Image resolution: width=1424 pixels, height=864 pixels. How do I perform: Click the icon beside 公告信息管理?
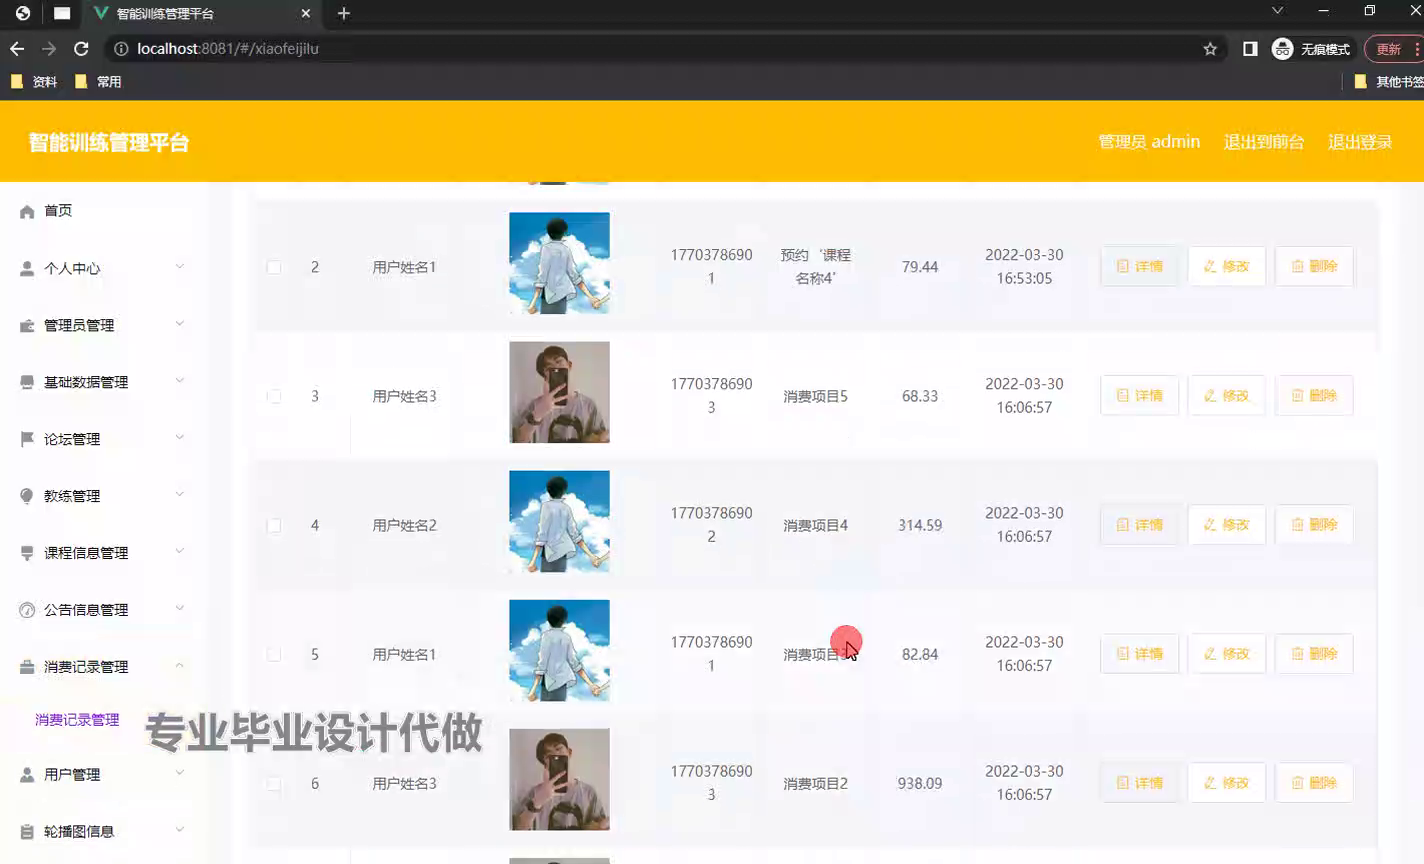pos(27,610)
